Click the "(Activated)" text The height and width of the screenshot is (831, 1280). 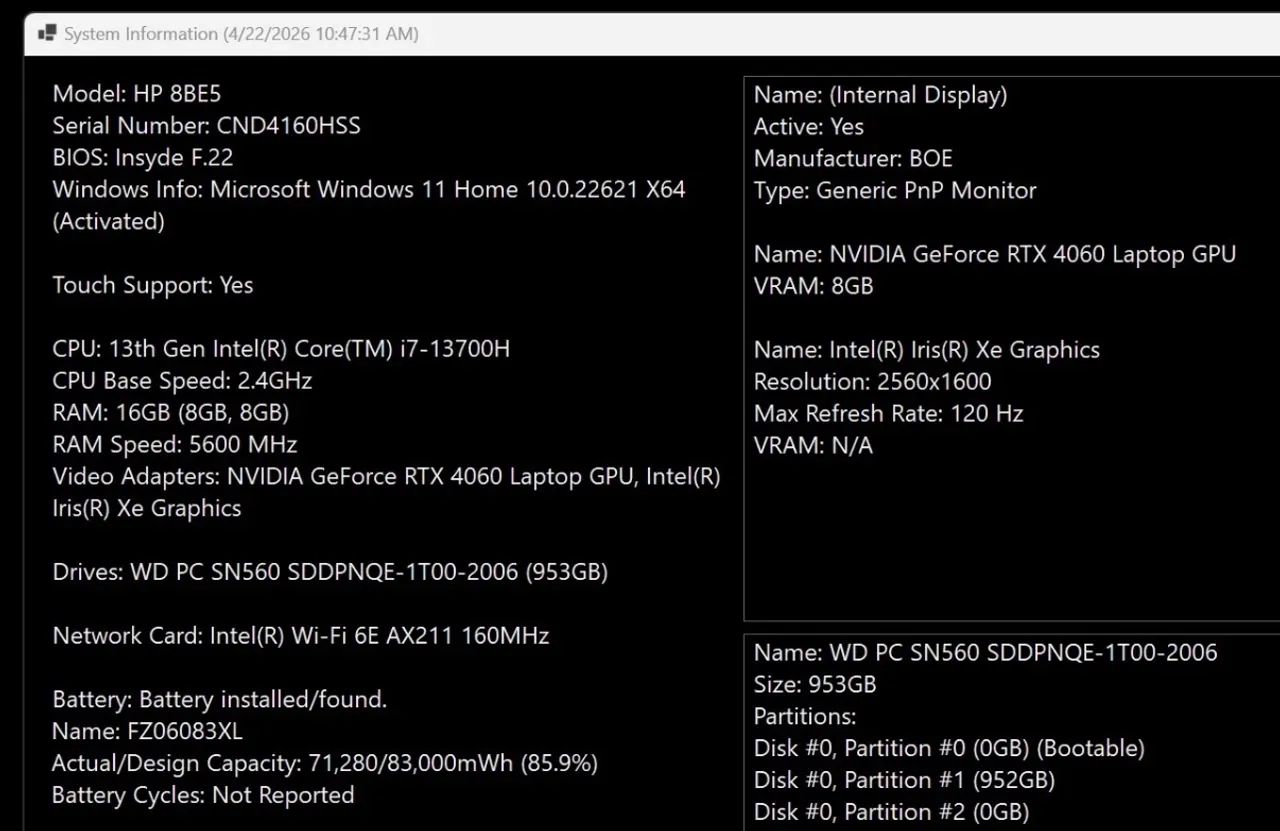[108, 222]
